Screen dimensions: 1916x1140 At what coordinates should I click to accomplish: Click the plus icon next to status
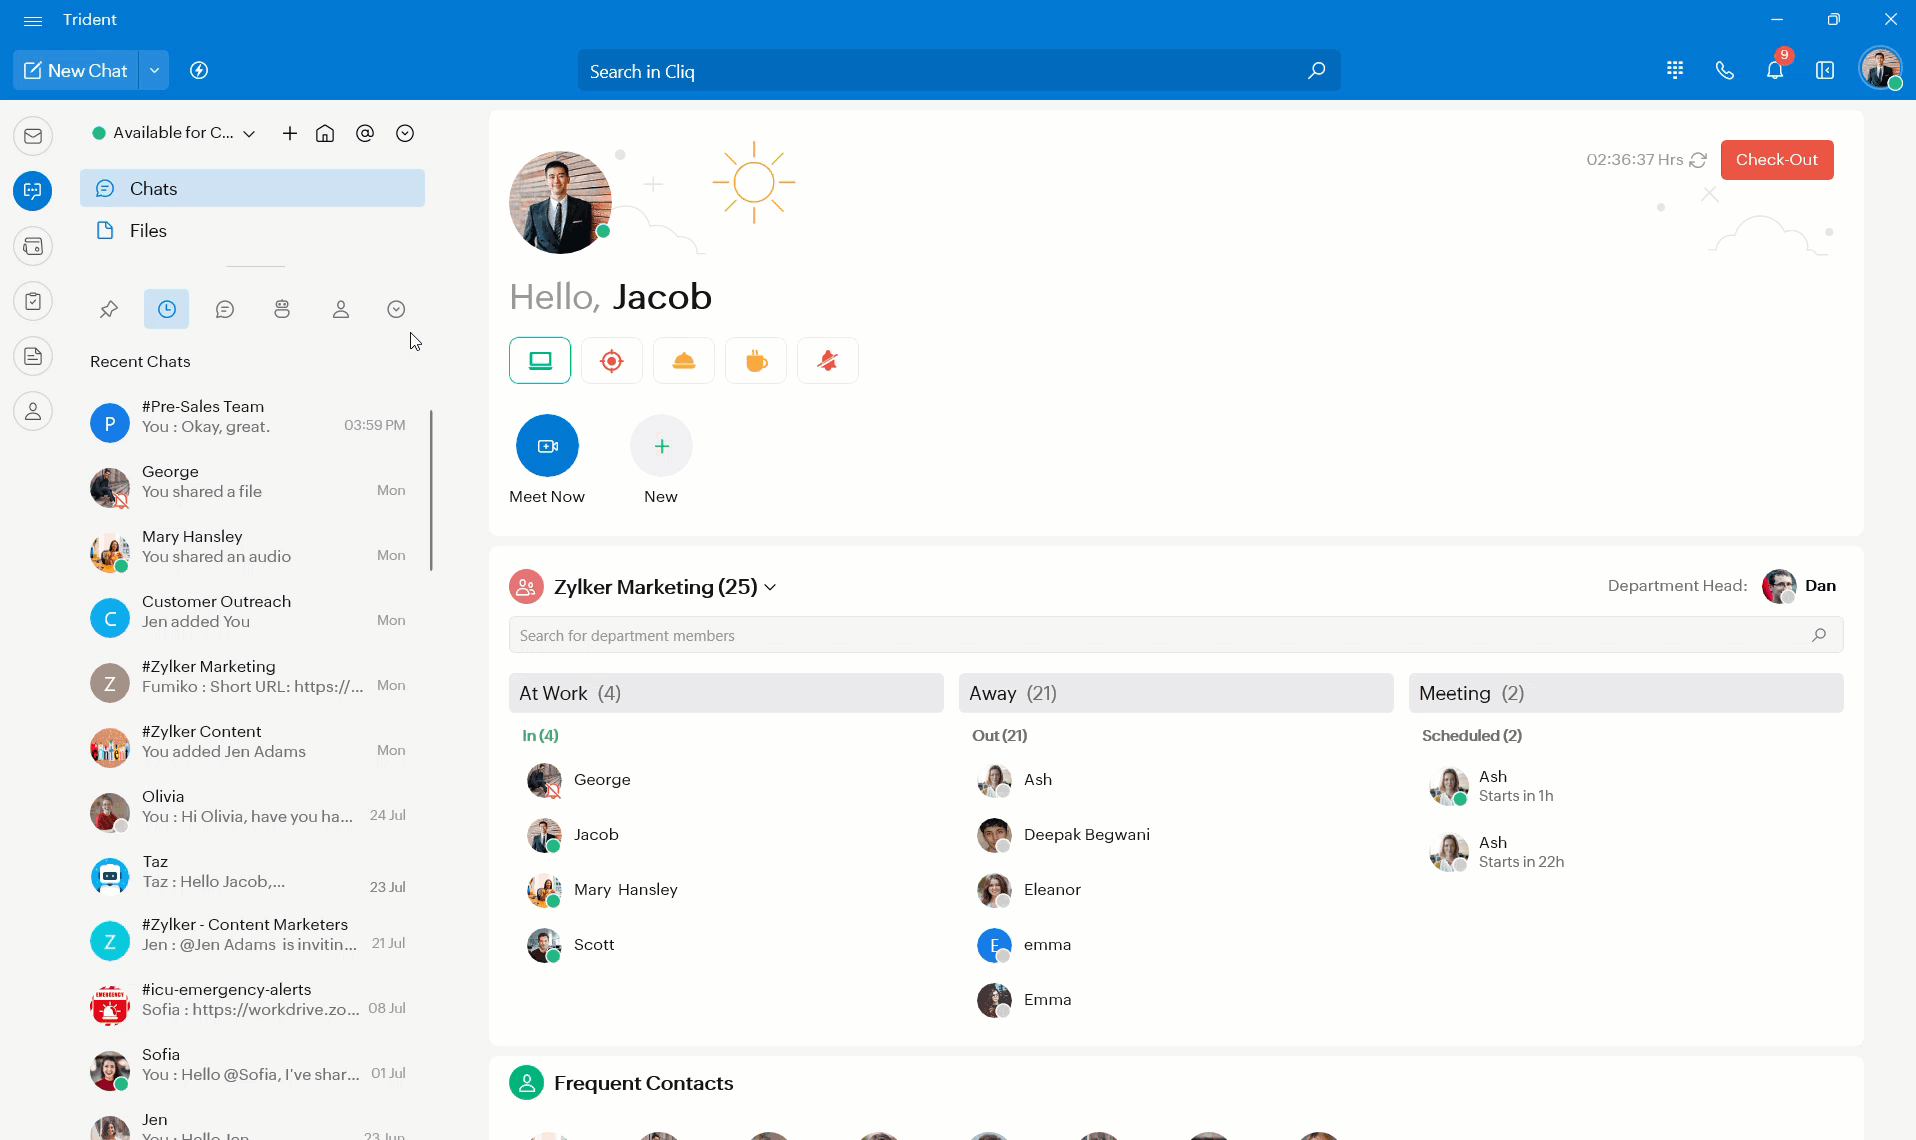click(x=290, y=133)
